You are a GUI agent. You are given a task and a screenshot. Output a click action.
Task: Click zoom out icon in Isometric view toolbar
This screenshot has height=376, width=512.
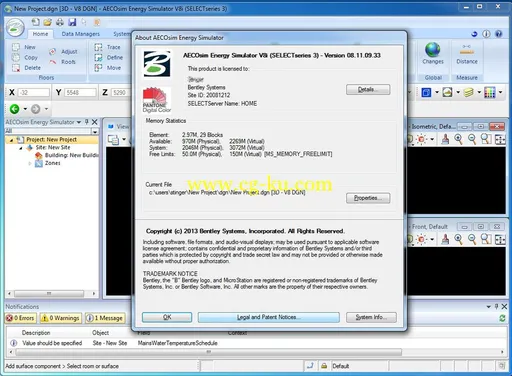pos(472,139)
